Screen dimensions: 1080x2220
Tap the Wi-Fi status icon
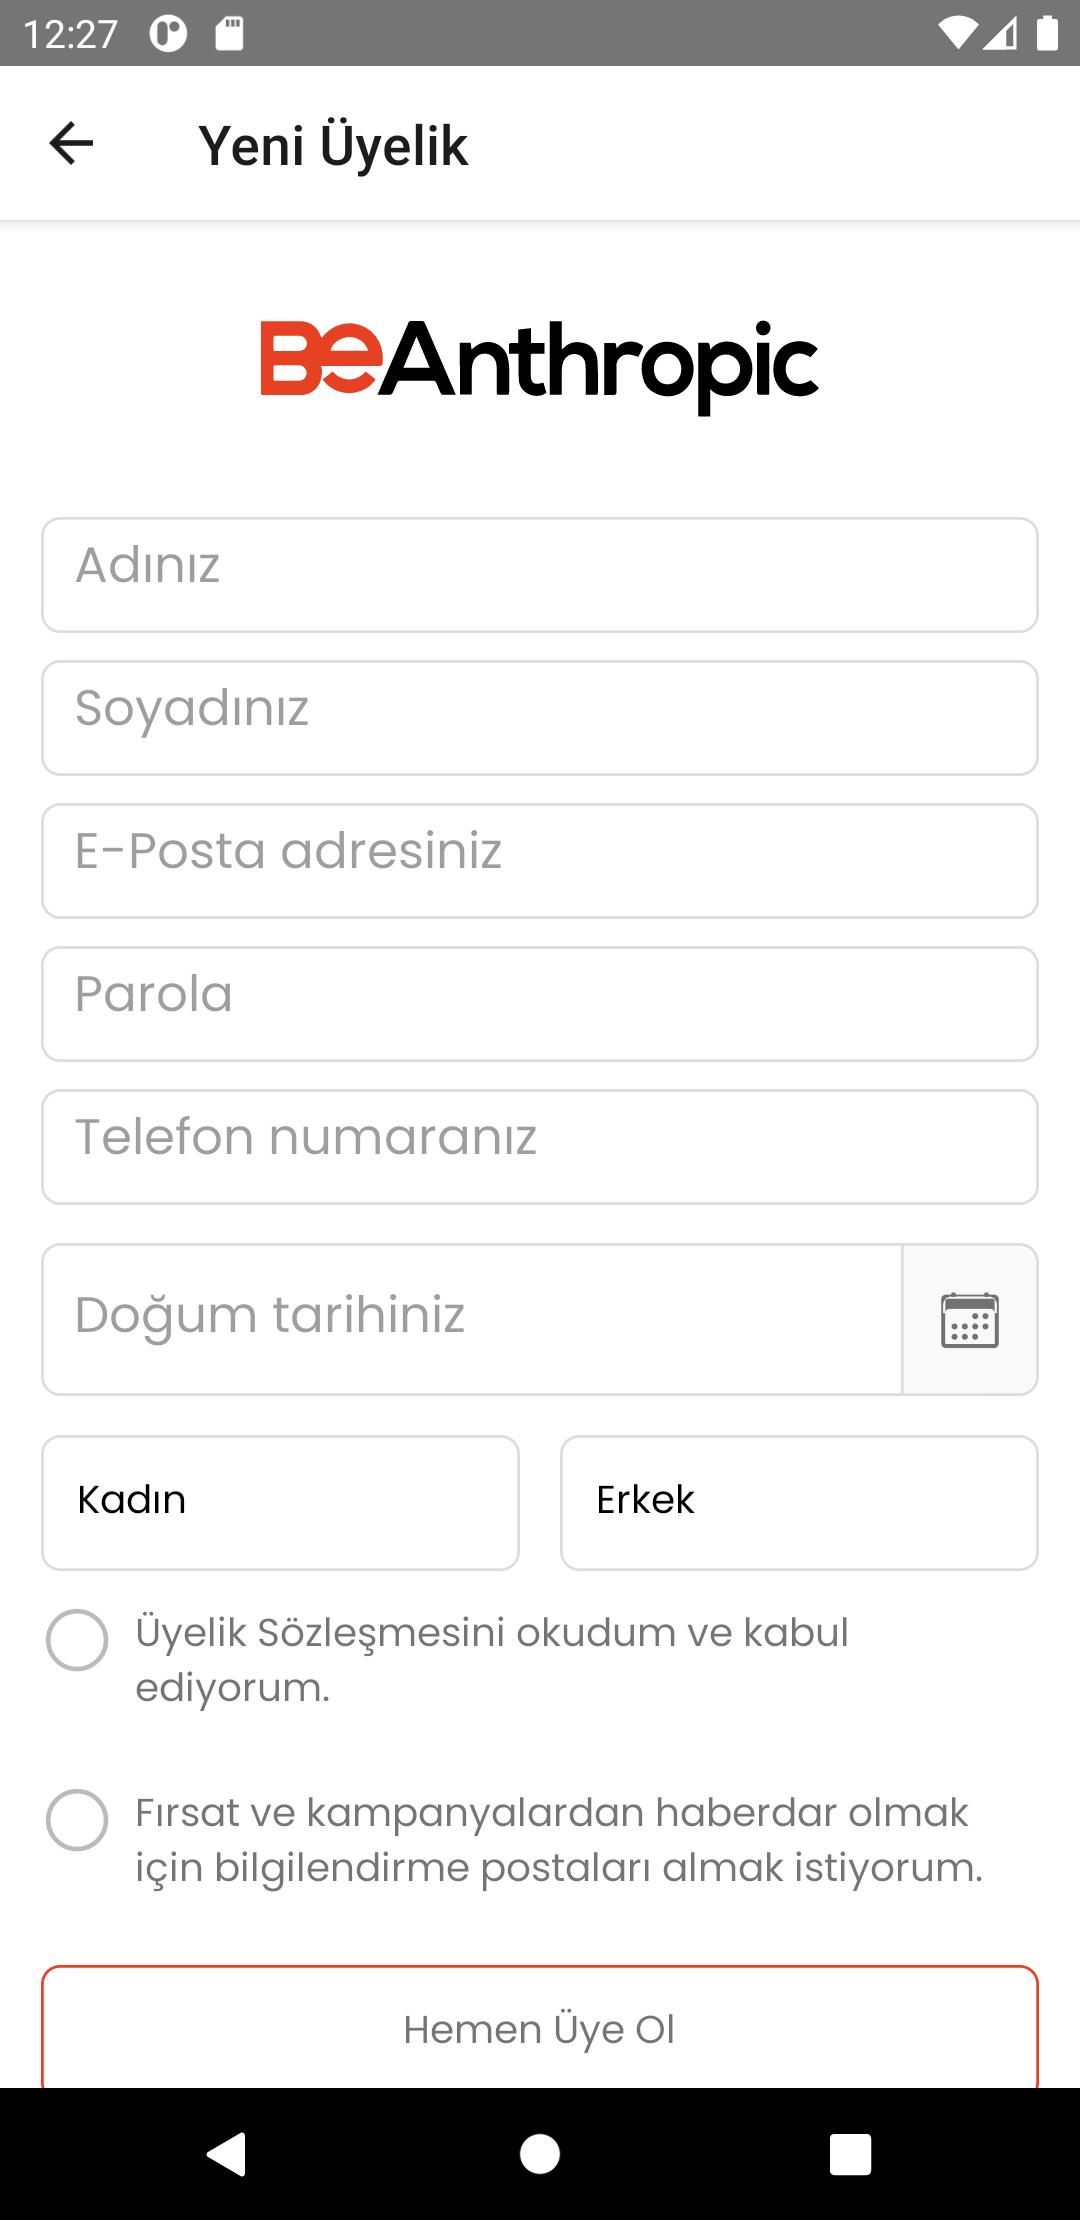(958, 34)
